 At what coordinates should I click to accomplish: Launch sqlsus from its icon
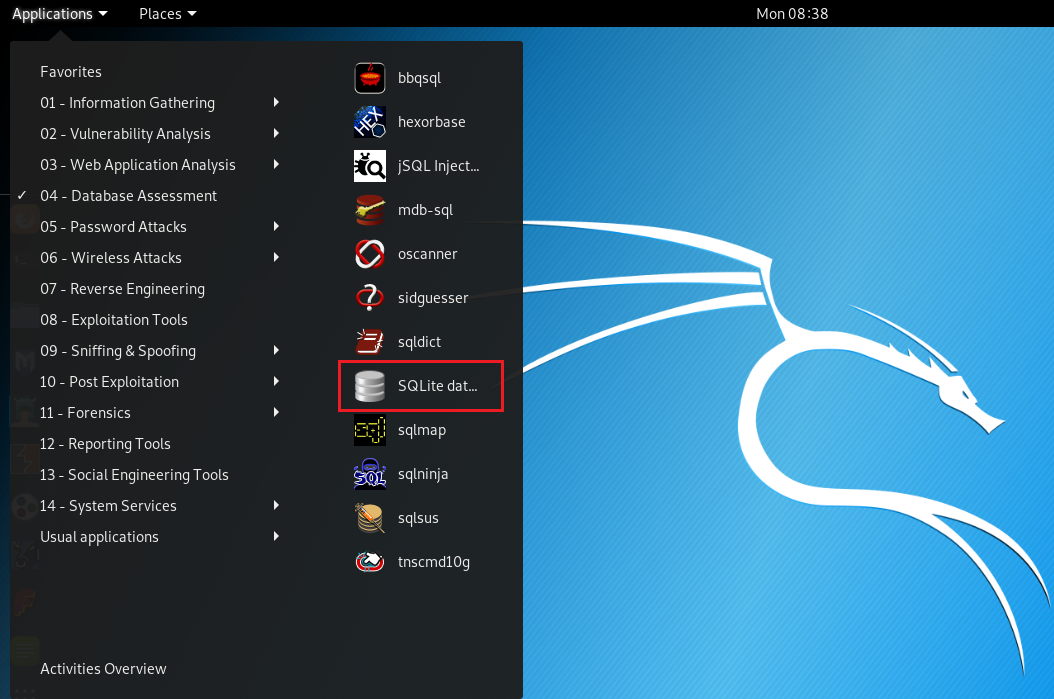click(x=370, y=518)
